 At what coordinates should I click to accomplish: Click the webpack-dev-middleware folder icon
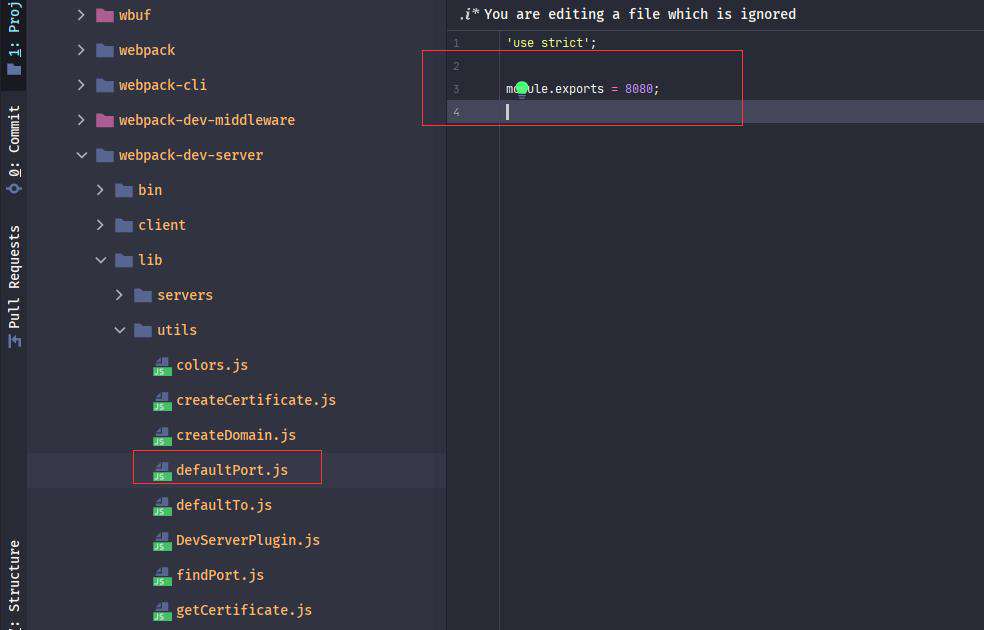coord(105,120)
